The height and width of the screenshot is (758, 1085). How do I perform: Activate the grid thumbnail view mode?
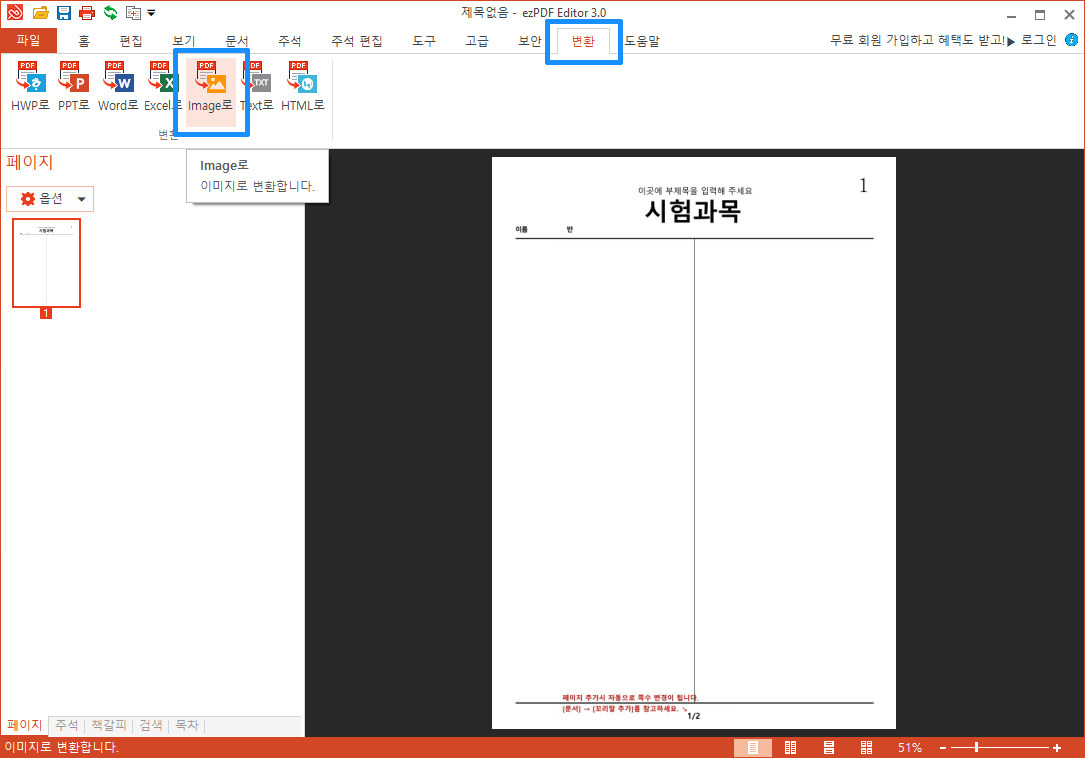coord(866,747)
